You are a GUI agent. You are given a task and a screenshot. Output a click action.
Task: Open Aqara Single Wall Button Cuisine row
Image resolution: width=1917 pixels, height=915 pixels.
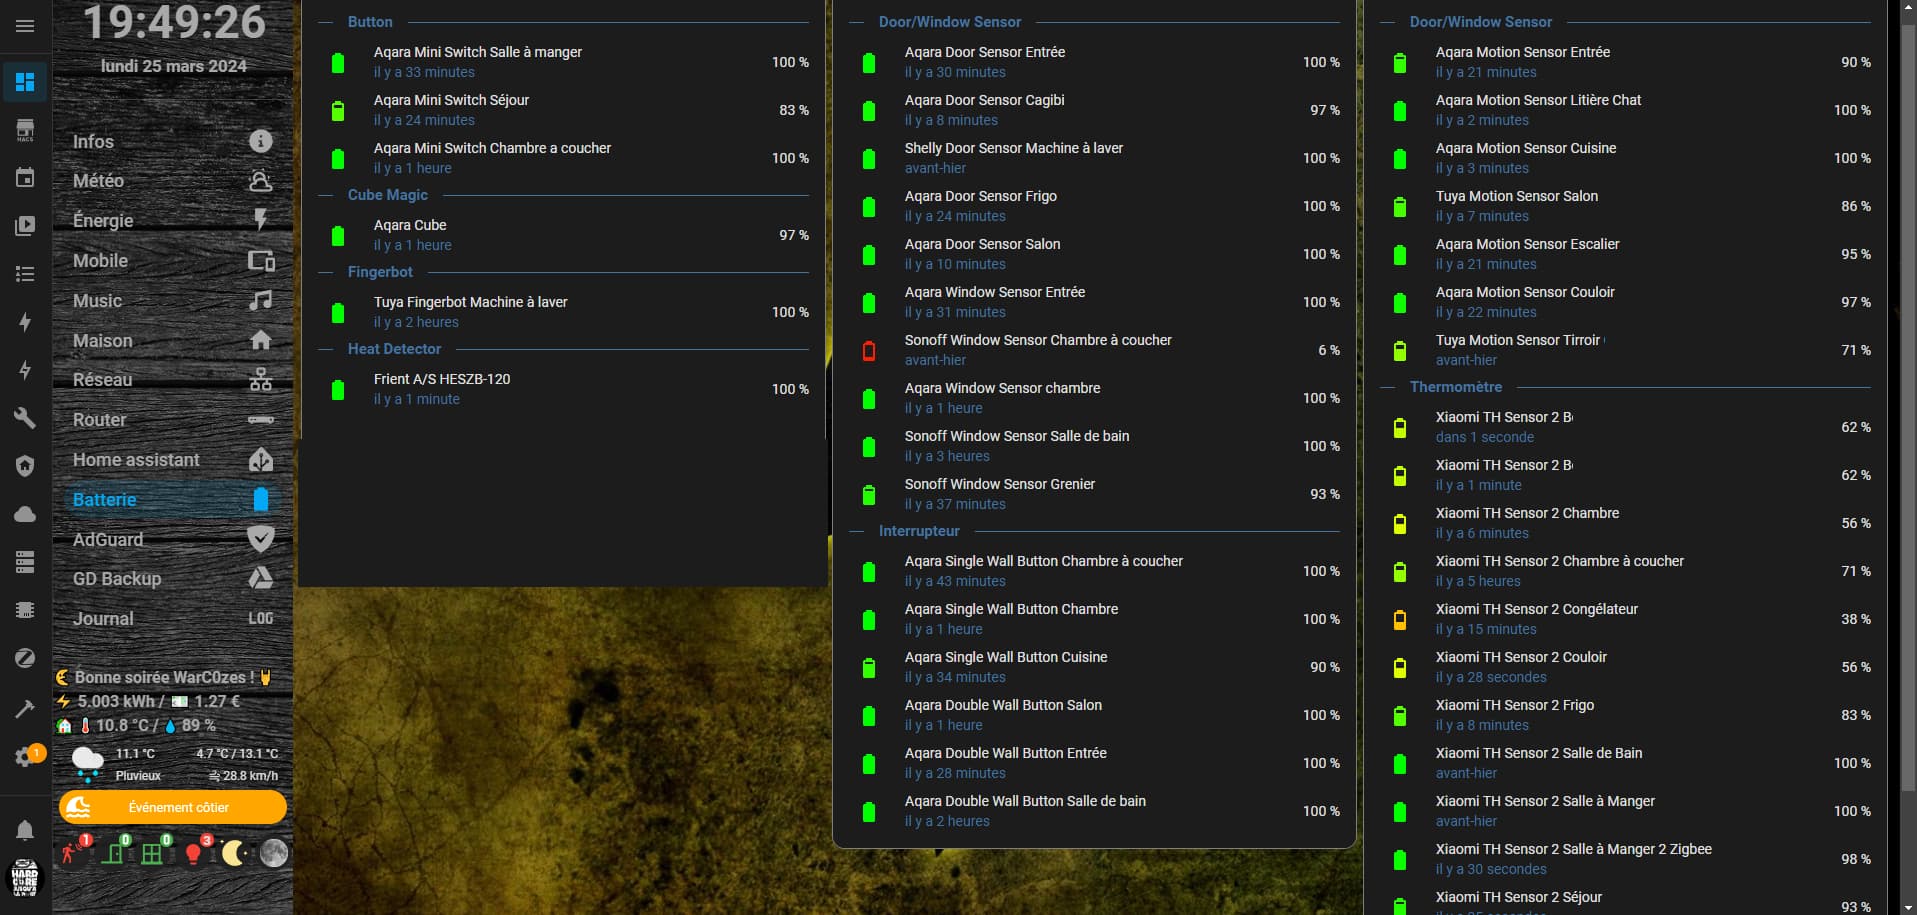pos(1095,667)
